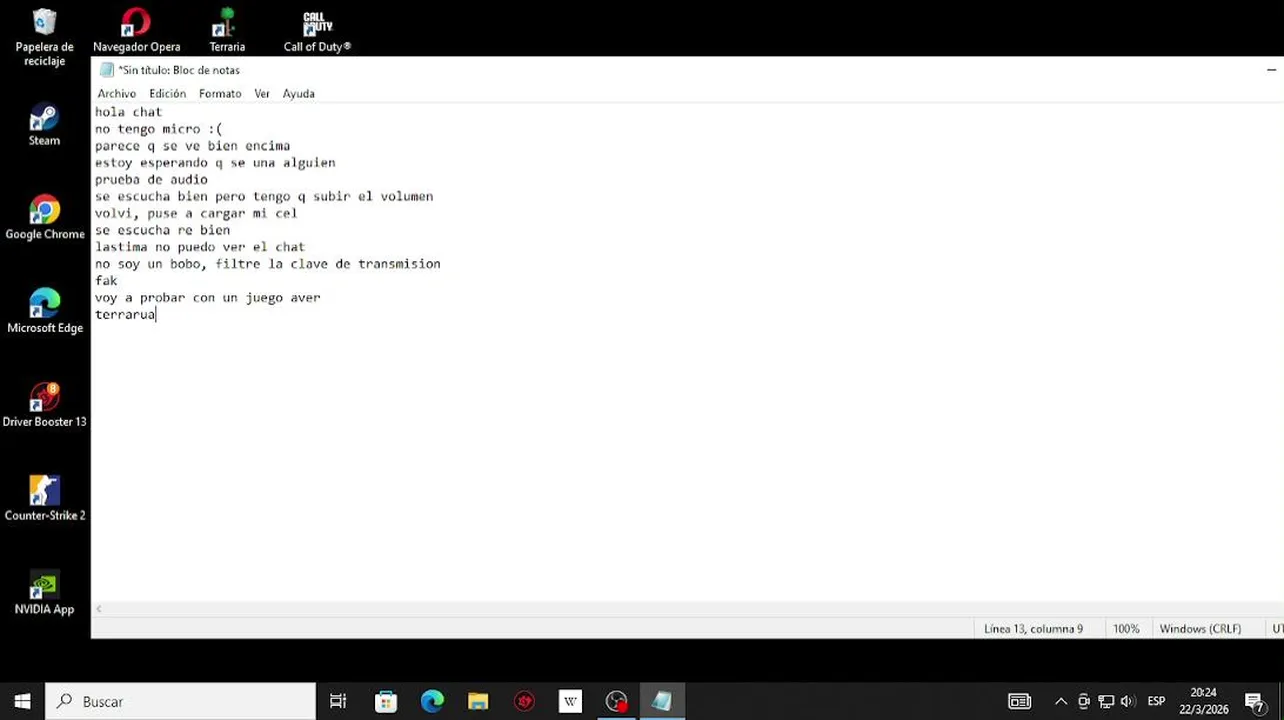Click the line "se escucha re bien"
The height and width of the screenshot is (720, 1284).
click(x=162, y=230)
